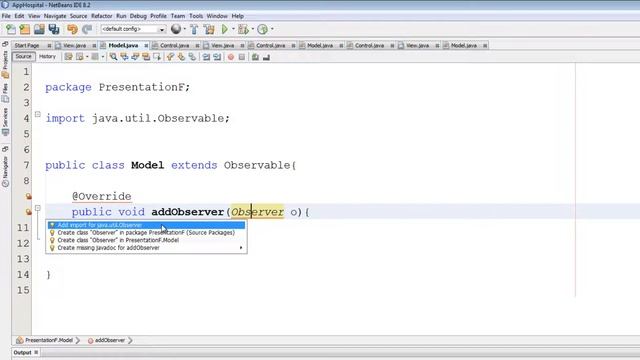This screenshot has width=640, height=360.
Task: Undo the last action via the toolbar
Action: click(x=72, y=29)
